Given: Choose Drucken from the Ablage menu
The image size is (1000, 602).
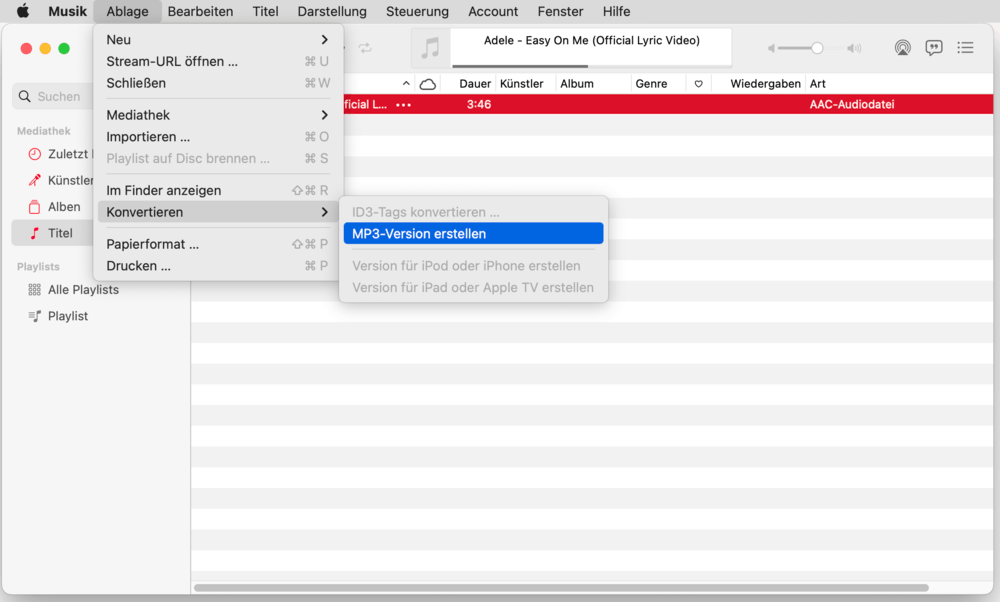Looking at the screenshot, I should point(217,265).
